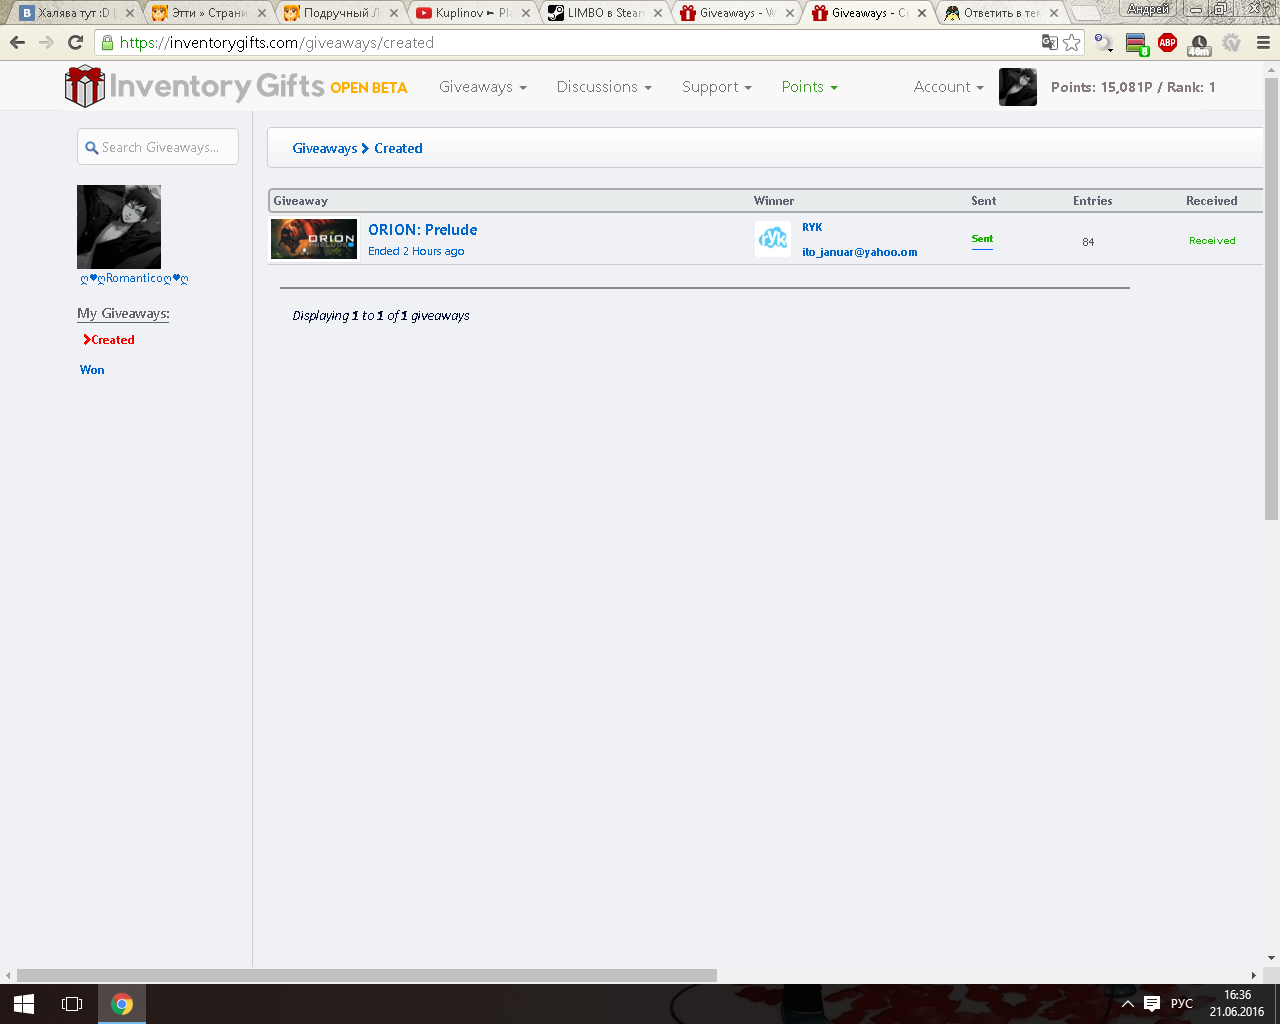Click the translate page icon
Screen dimensions: 1280x1024
(x=1049, y=43)
